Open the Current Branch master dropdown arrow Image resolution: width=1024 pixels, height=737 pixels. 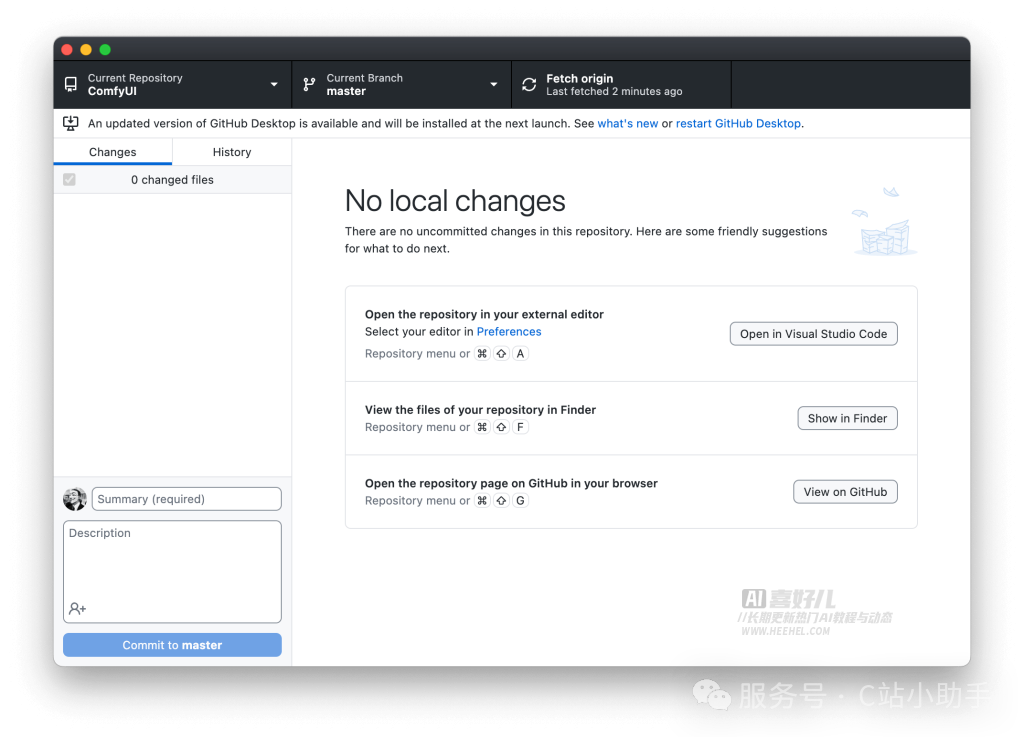[x=494, y=84]
